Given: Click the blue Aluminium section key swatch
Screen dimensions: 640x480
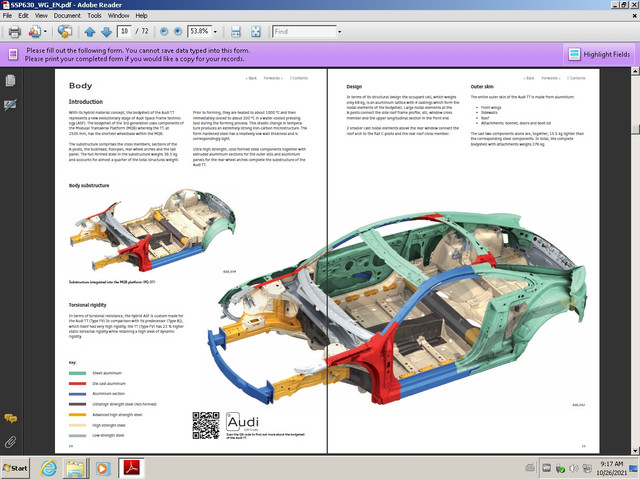Looking at the screenshot, I should point(77,394).
